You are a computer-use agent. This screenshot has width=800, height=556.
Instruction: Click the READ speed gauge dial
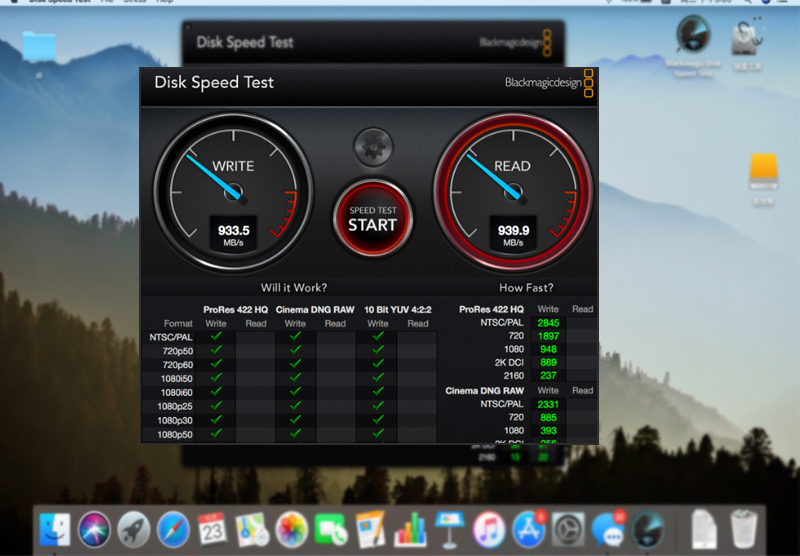click(x=513, y=191)
